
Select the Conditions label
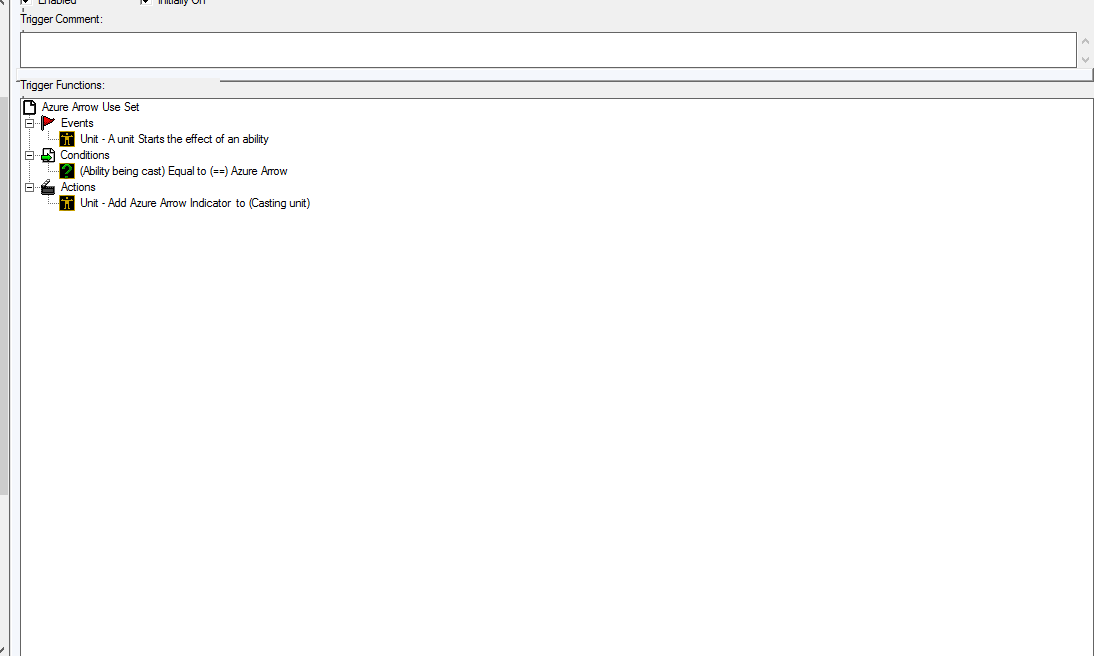pos(84,155)
